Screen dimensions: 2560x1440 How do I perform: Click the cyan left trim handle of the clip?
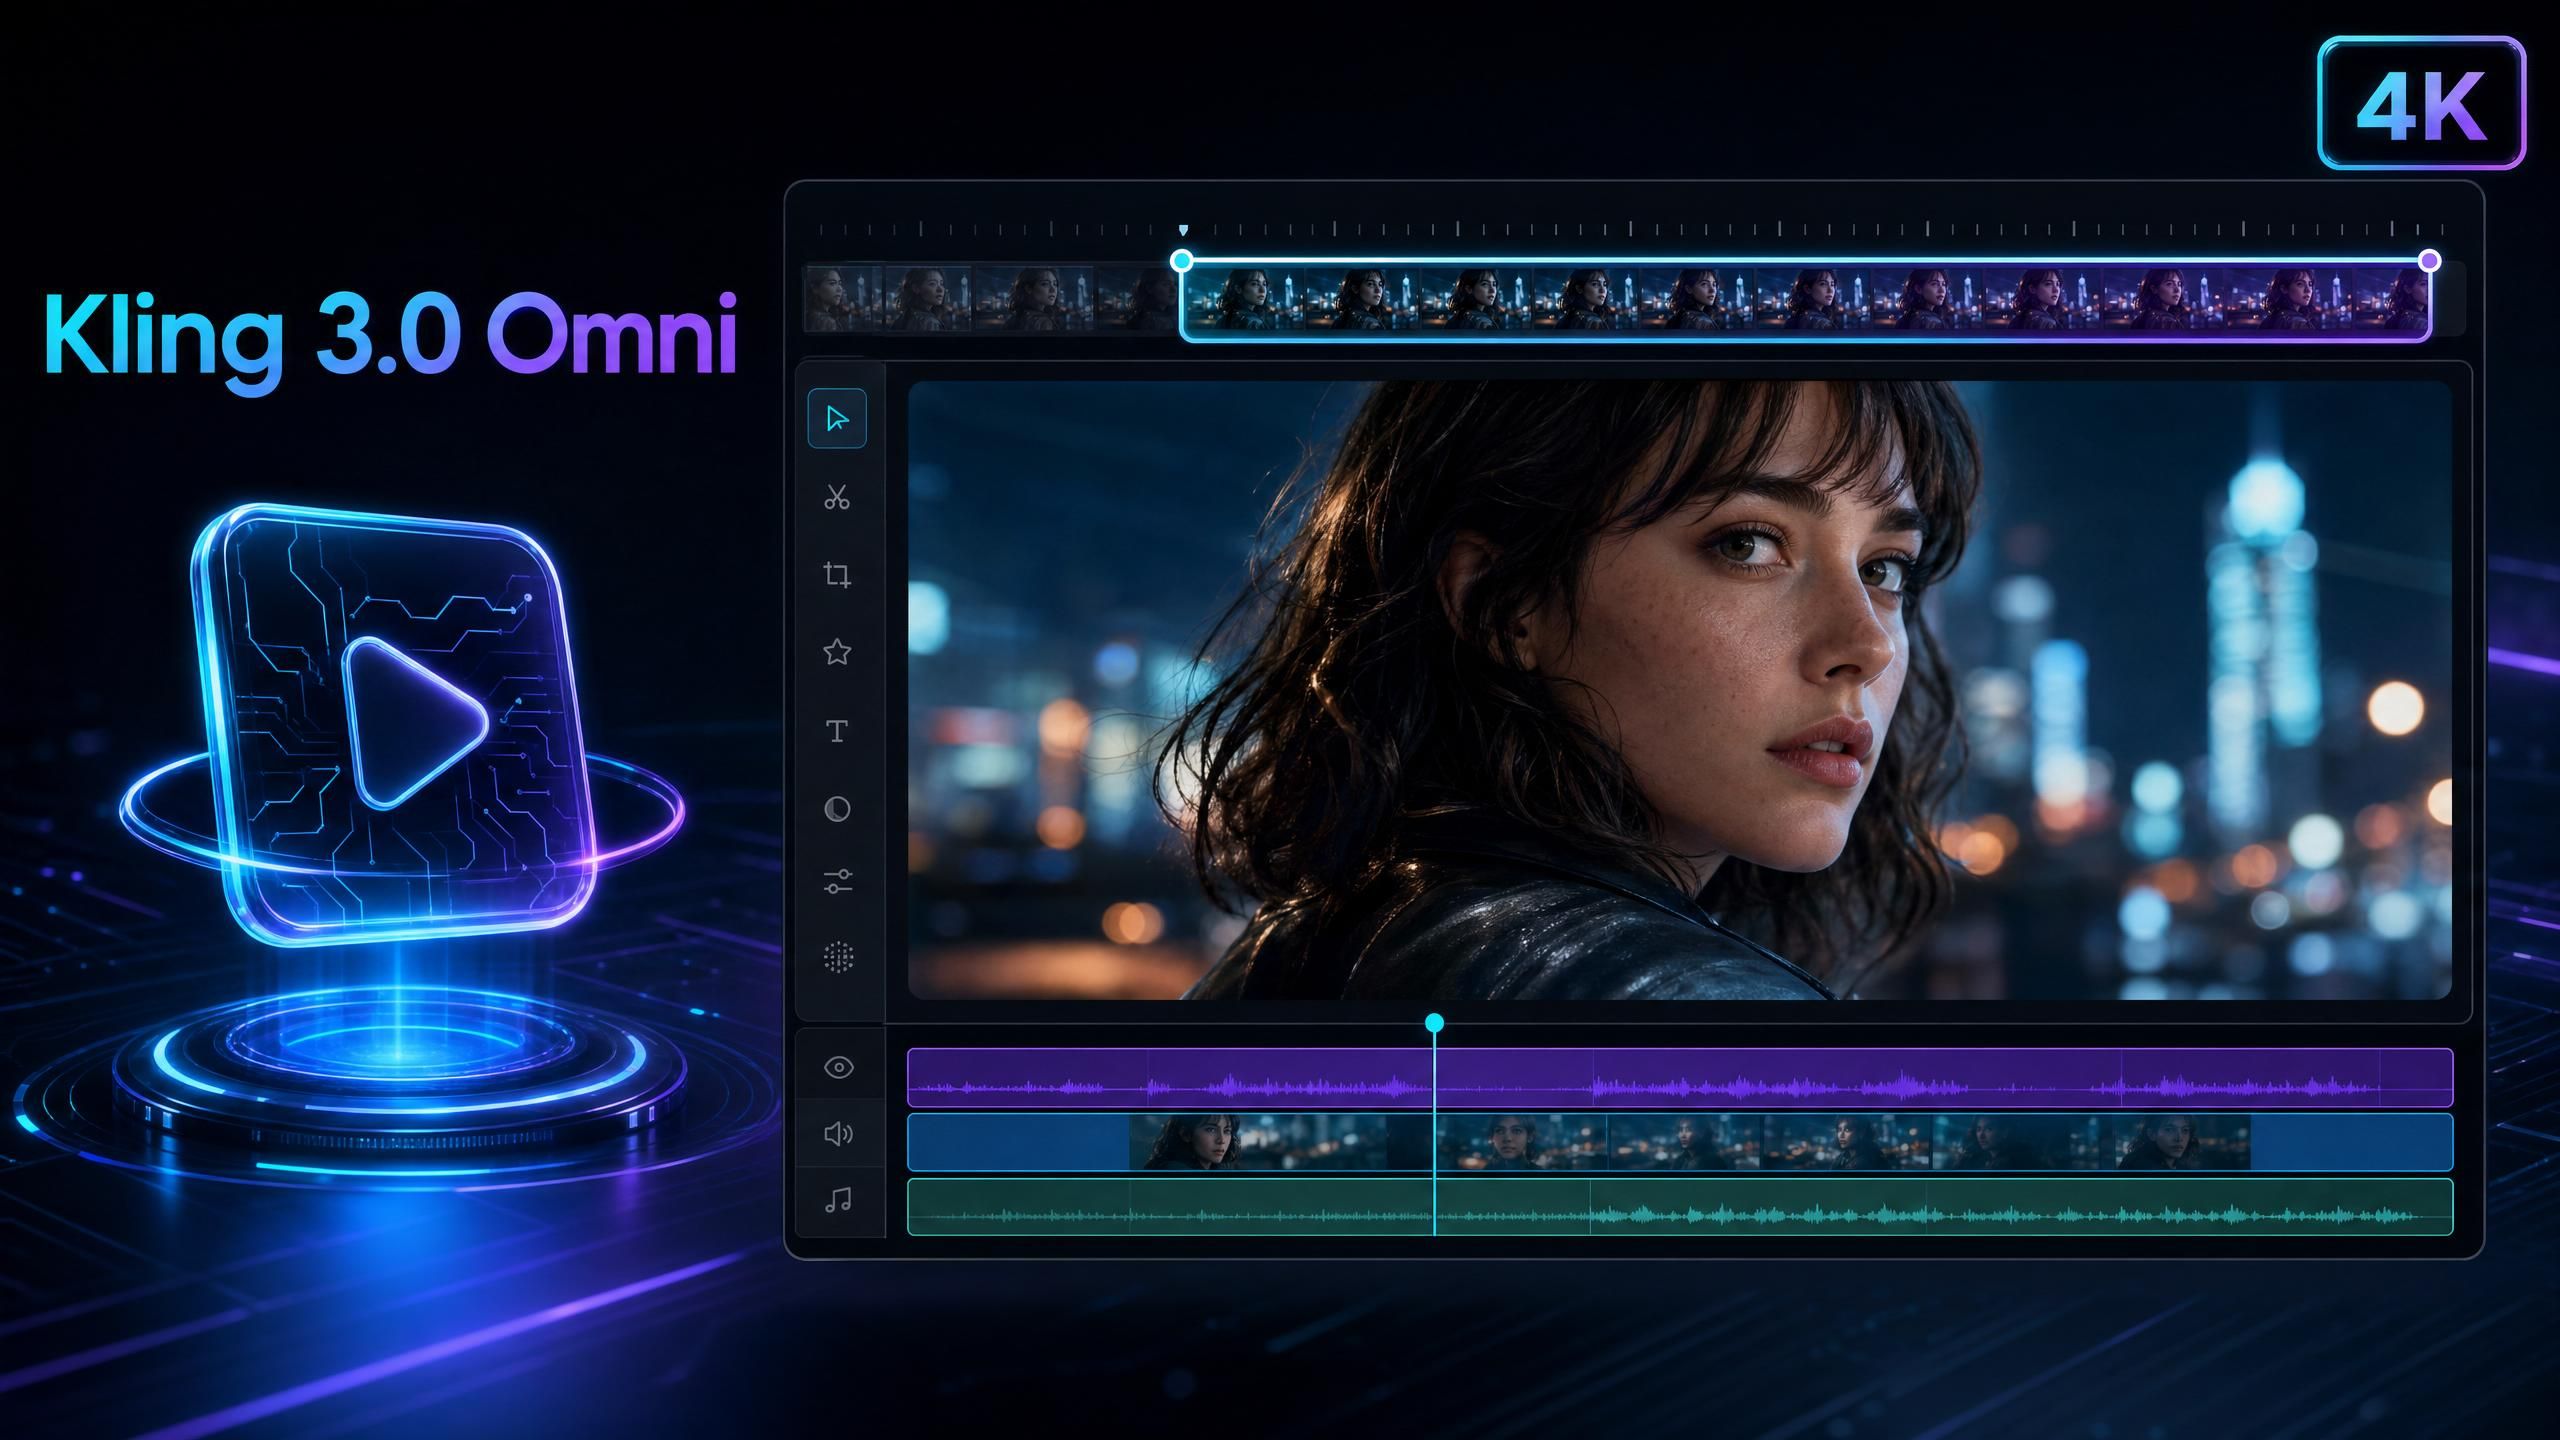[x=1181, y=261]
